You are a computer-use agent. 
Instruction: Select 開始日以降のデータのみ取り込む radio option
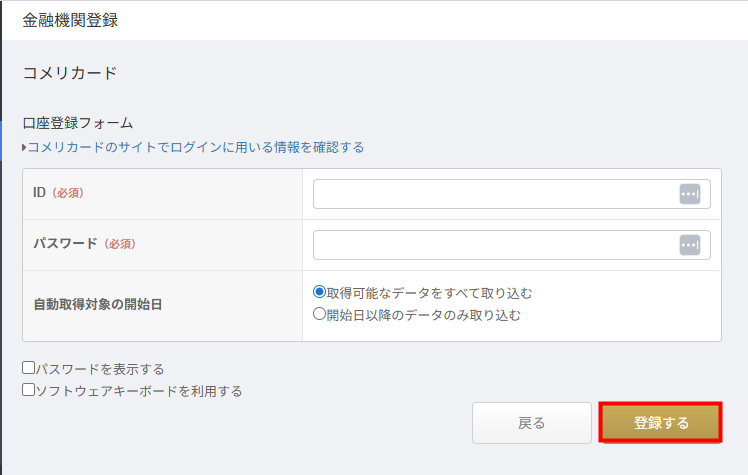[x=320, y=314]
